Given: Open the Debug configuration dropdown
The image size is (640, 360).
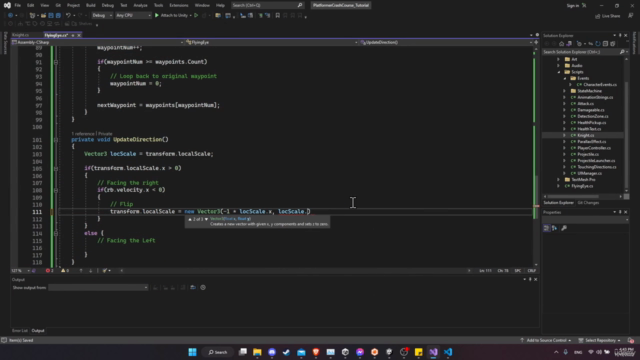Looking at the screenshot, I should tap(102, 16).
